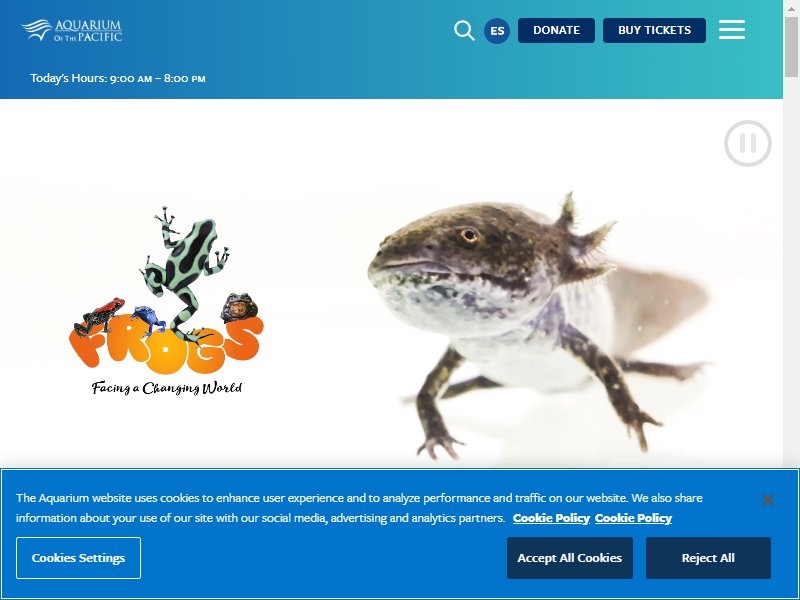Open the second Cookie Policy link

tap(633, 518)
